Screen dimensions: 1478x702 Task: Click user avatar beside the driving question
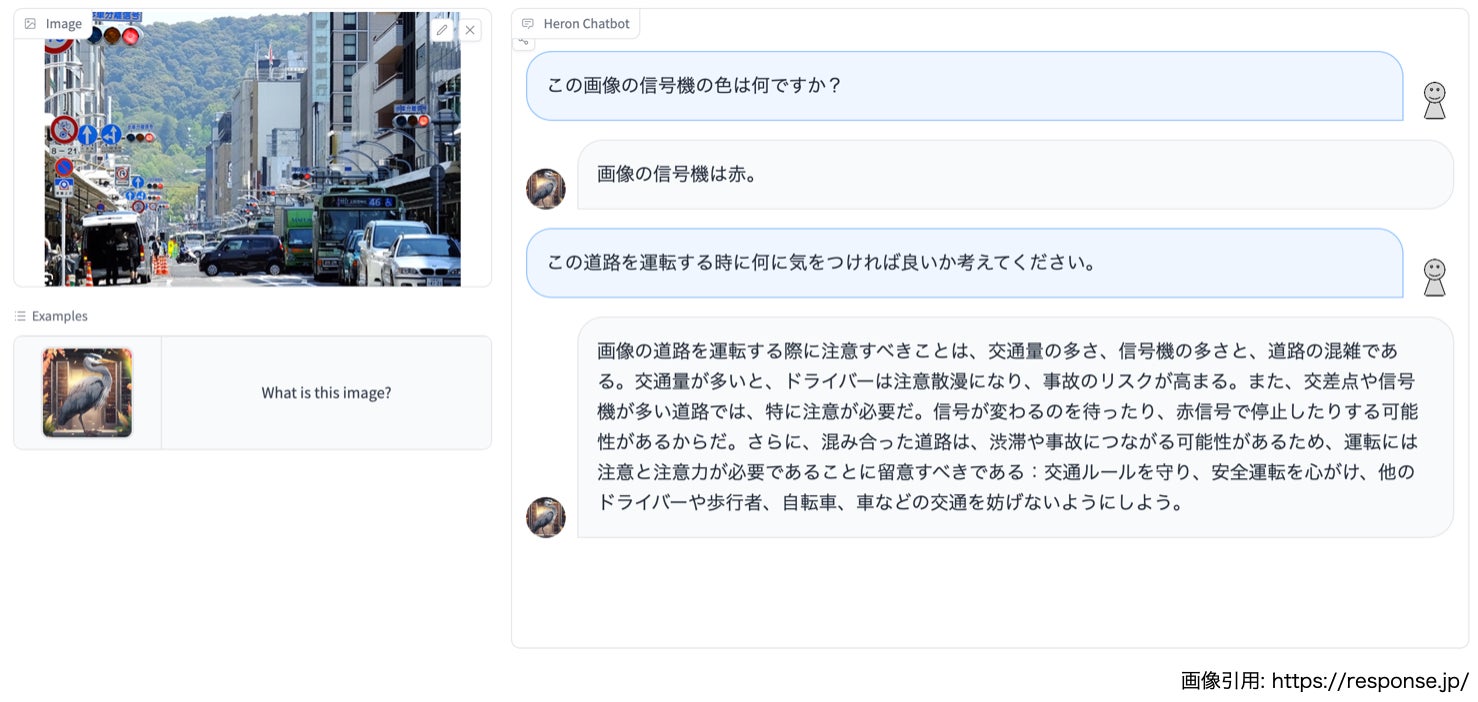click(x=1434, y=277)
